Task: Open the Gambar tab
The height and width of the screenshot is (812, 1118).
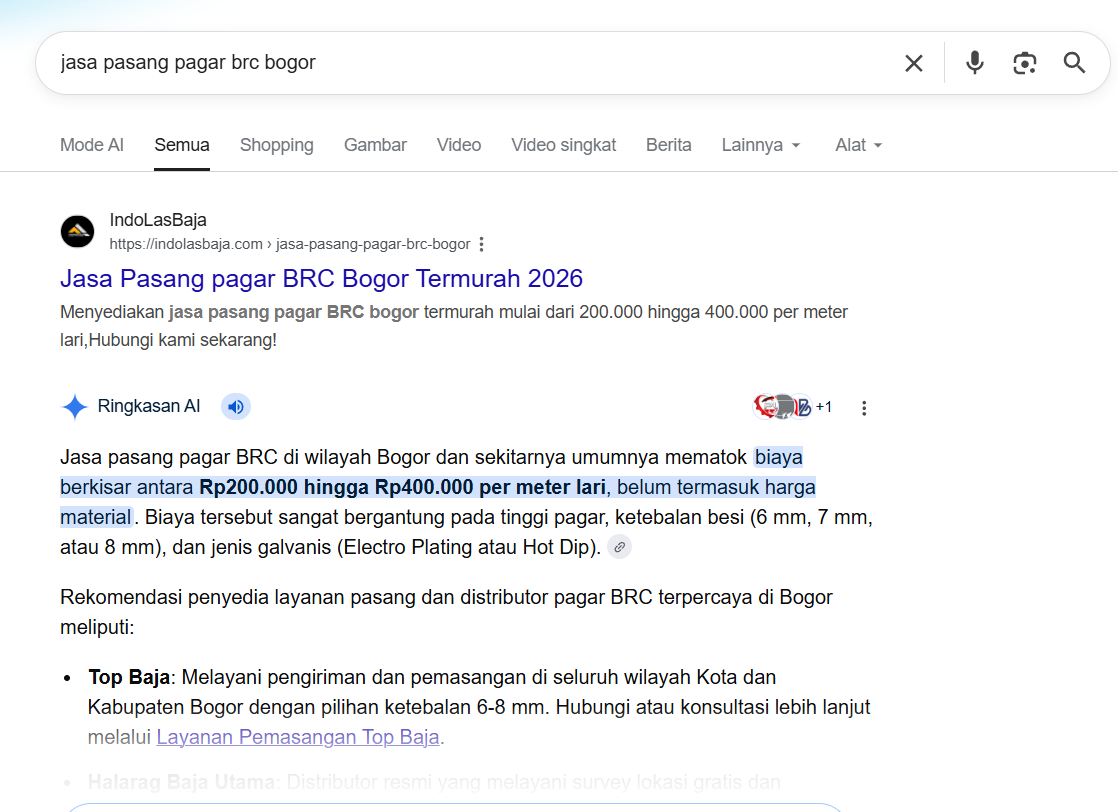Action: point(375,145)
